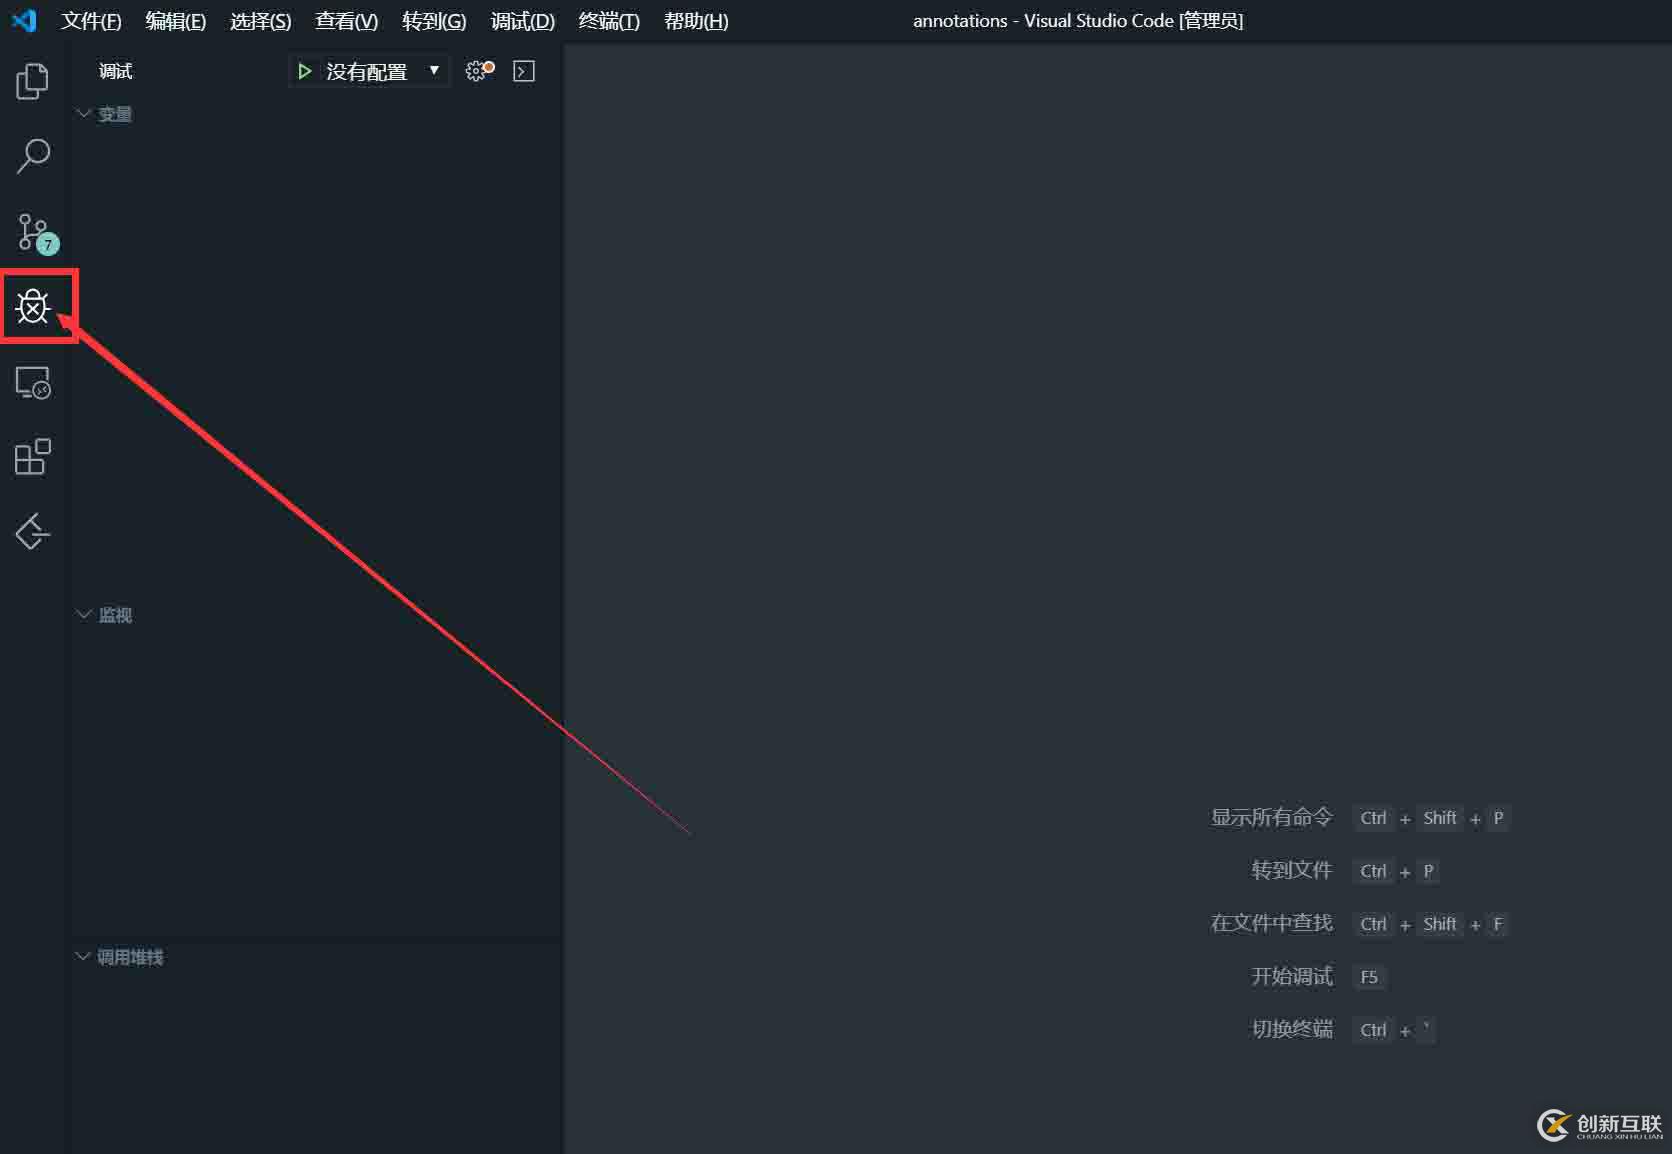Click the 创新互联 logo at bottom right
The image size is (1672, 1154).
click(x=1600, y=1124)
